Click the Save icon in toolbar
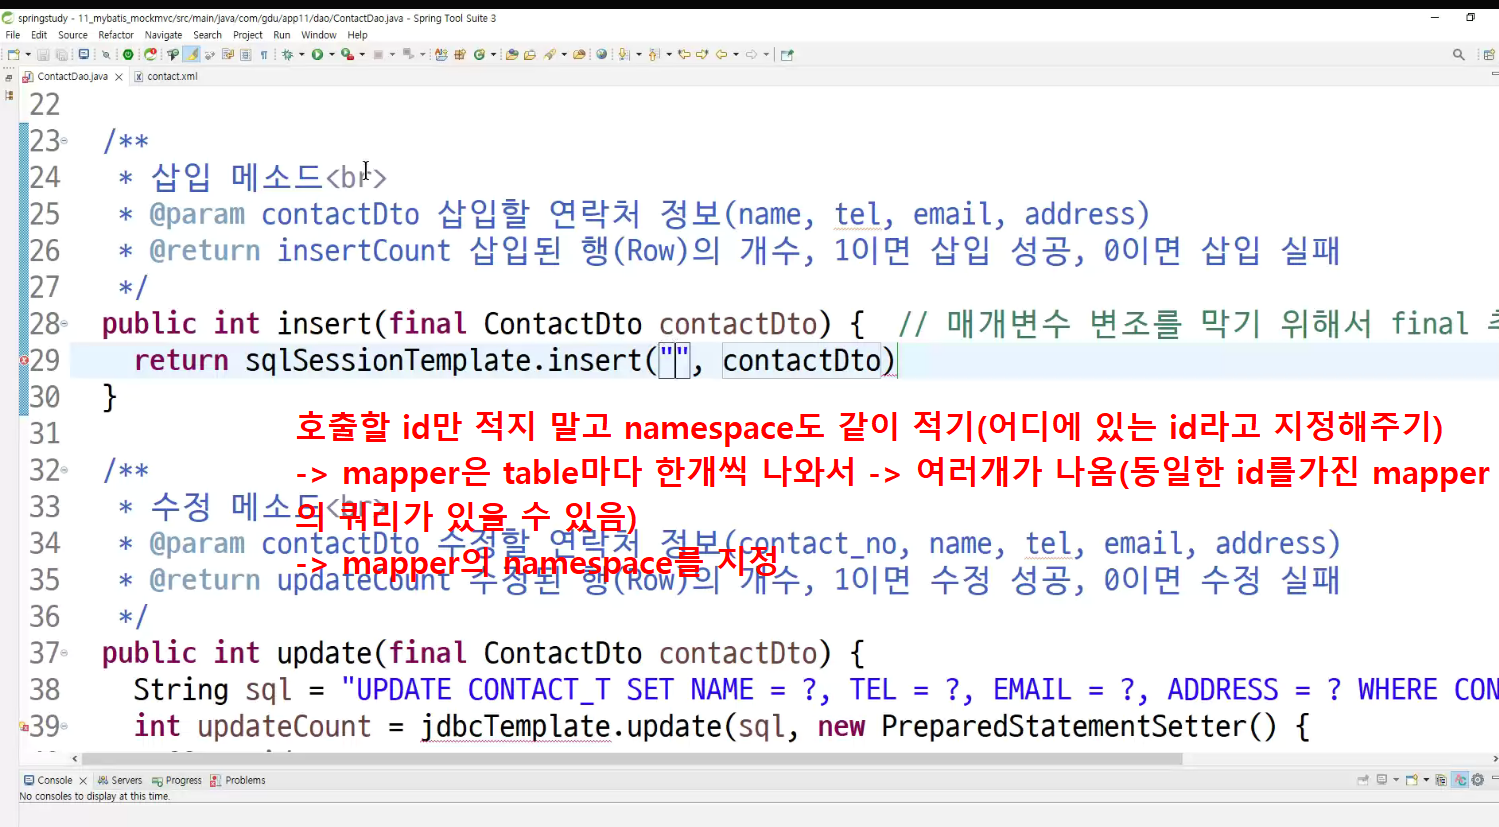The height and width of the screenshot is (827, 1499). click(x=43, y=55)
